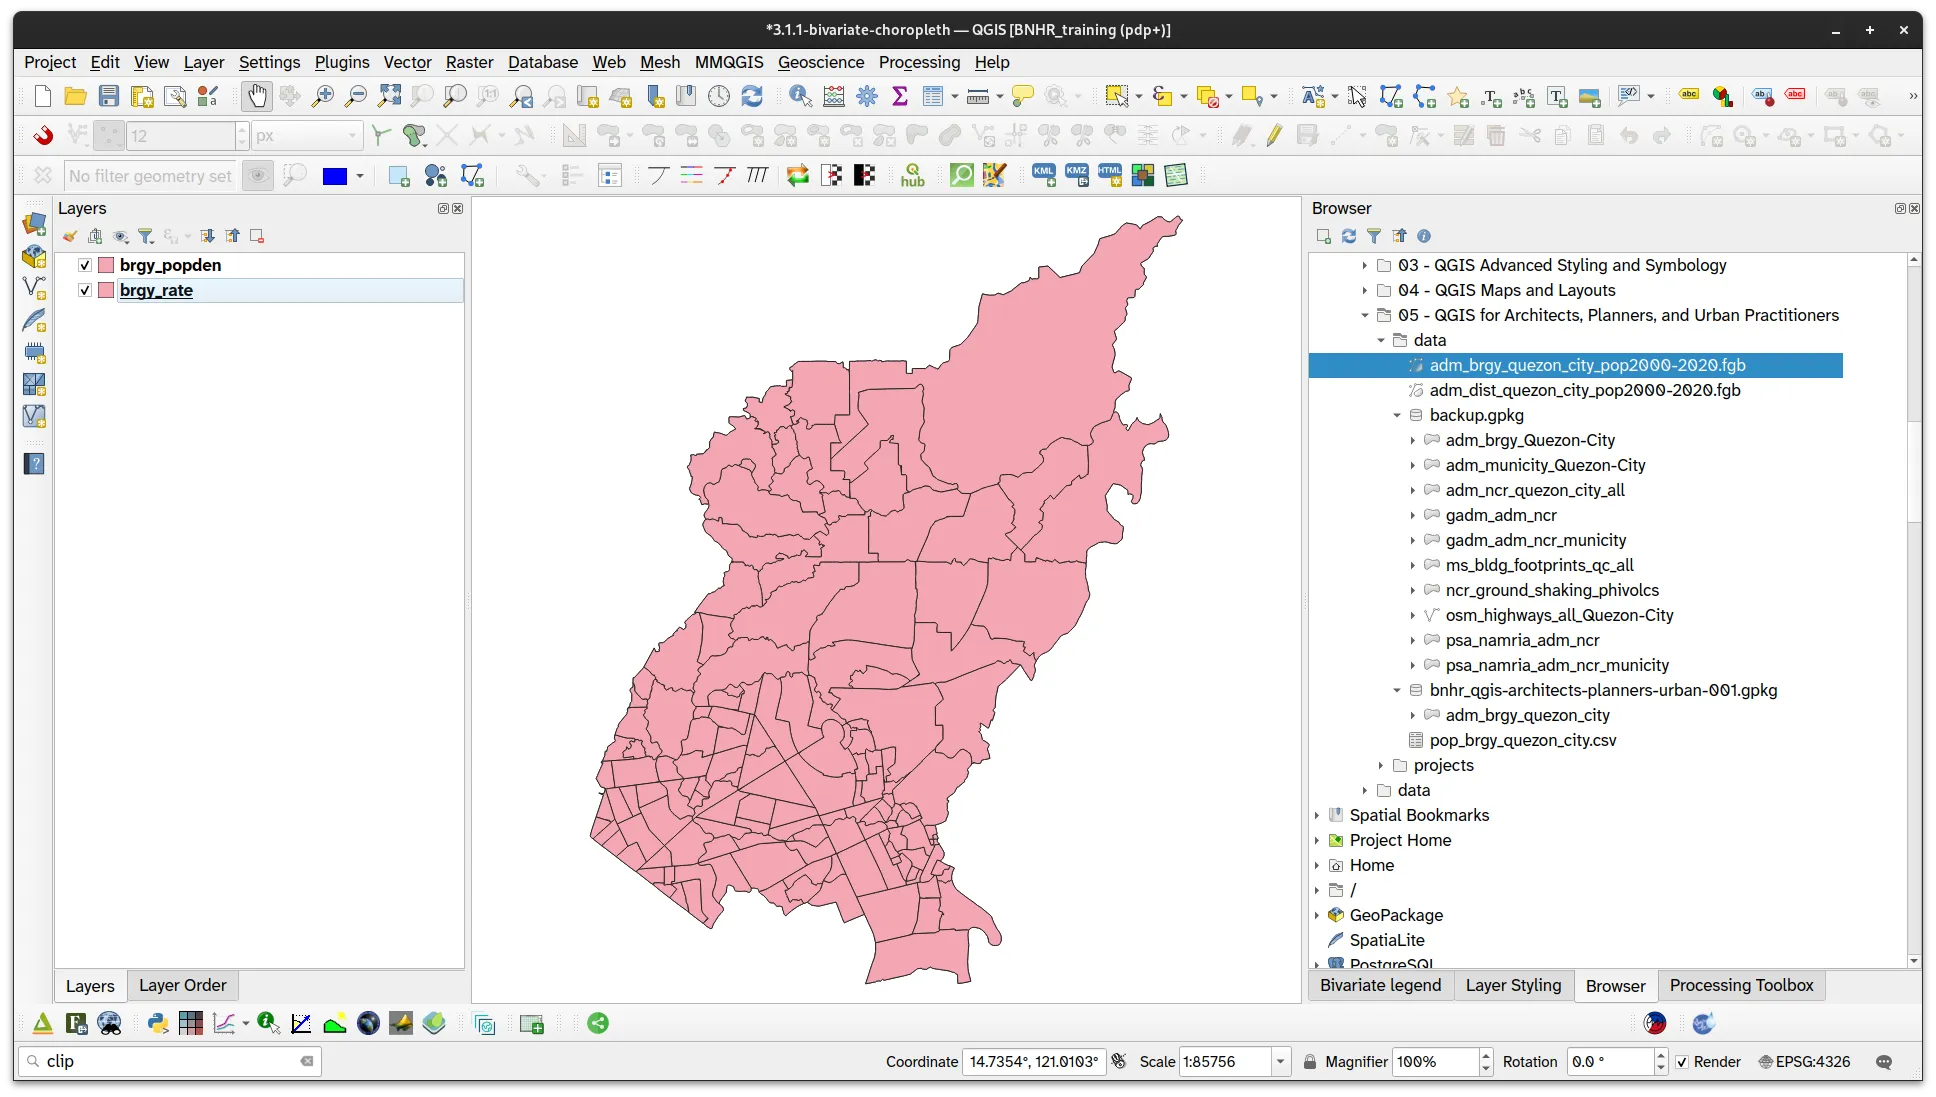1936x1097 pixels.
Task: Click the blue color swatch button
Action: pos(334,176)
